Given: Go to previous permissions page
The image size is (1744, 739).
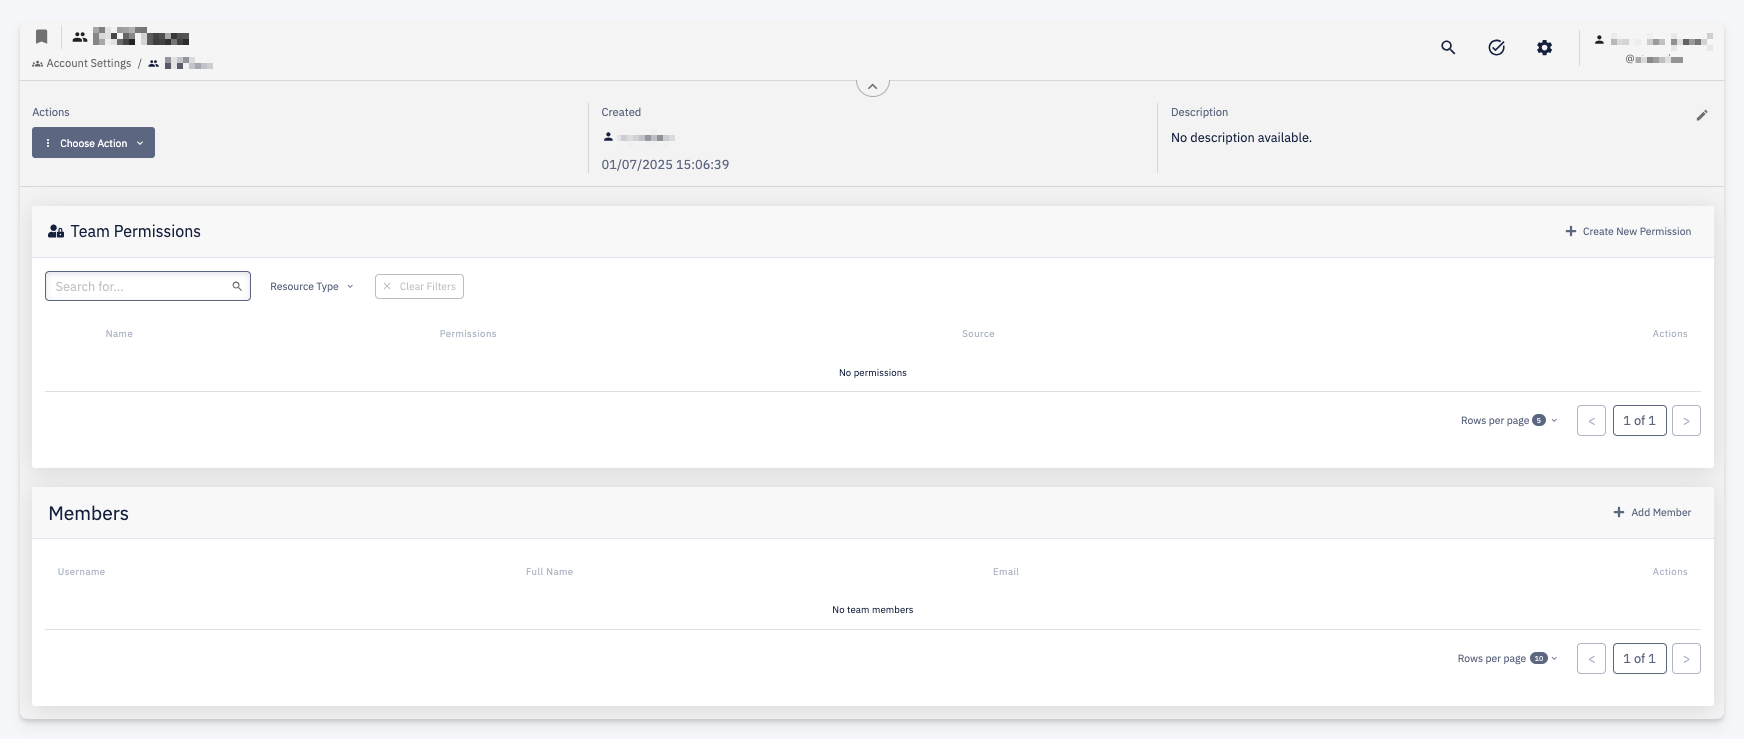Looking at the screenshot, I should [x=1591, y=421].
